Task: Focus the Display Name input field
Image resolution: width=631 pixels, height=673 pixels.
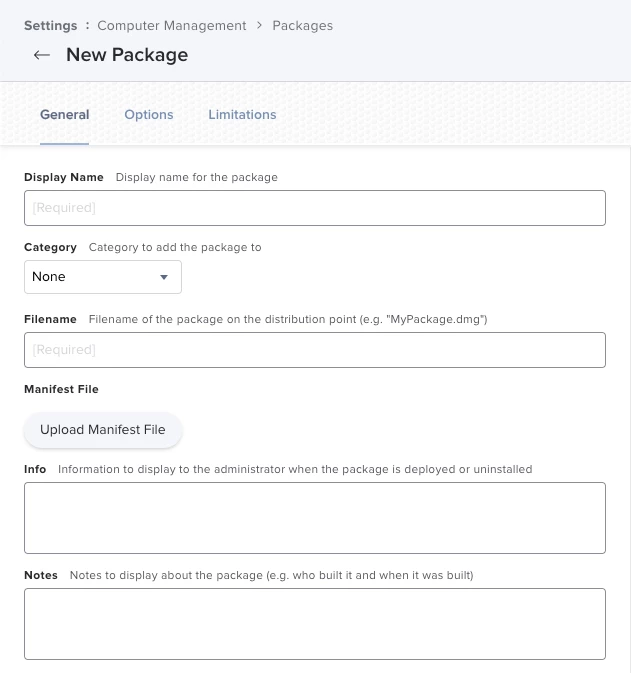Action: pos(314,208)
